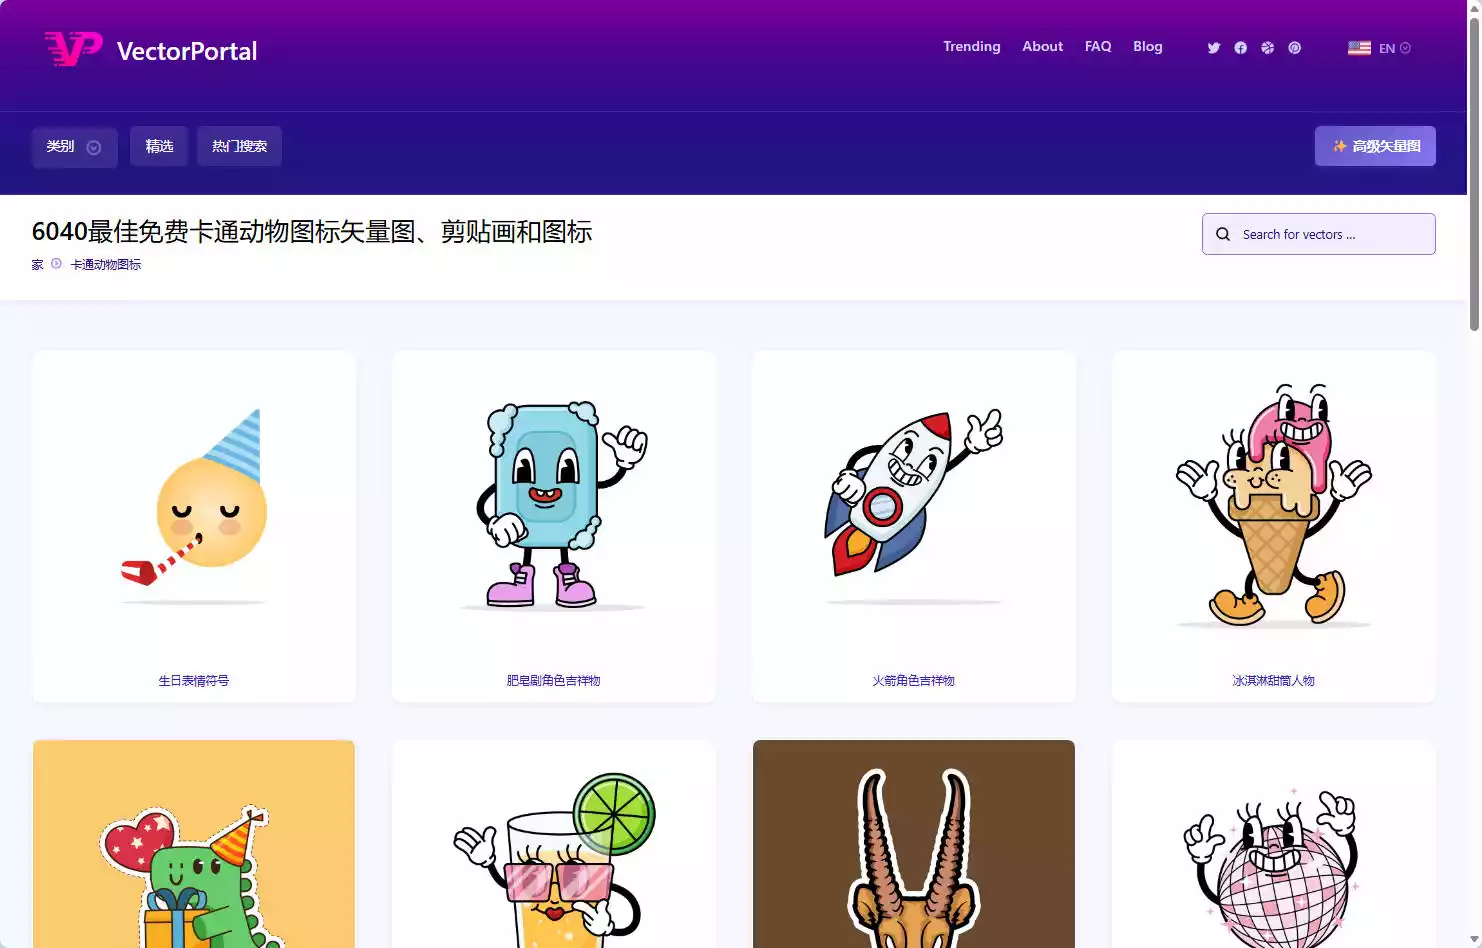Click the sparkle icon on 高级矢量图 button

click(1340, 146)
